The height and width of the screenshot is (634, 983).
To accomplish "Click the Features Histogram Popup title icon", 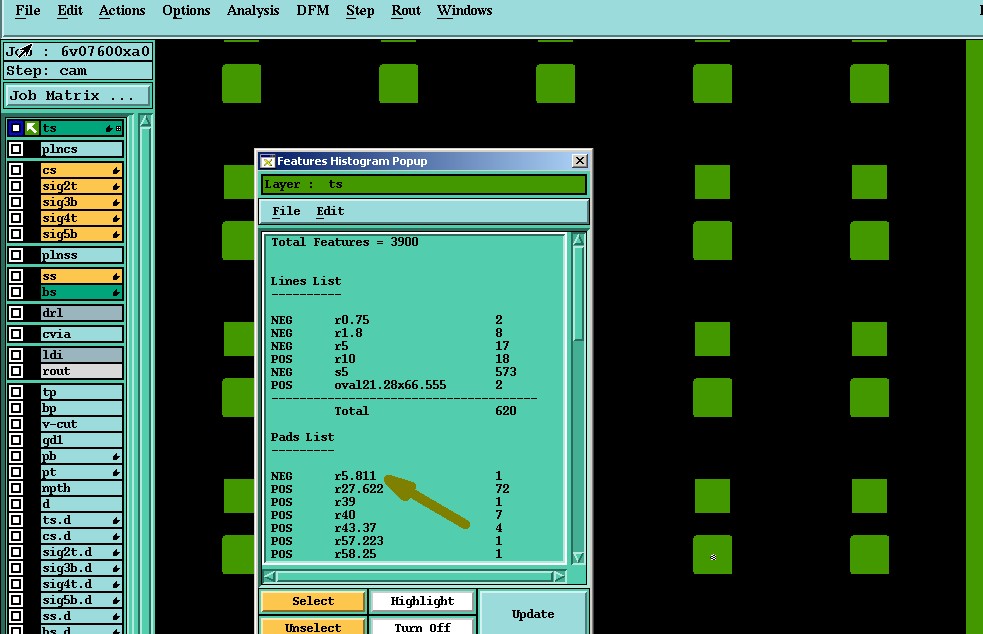I will pos(268,161).
